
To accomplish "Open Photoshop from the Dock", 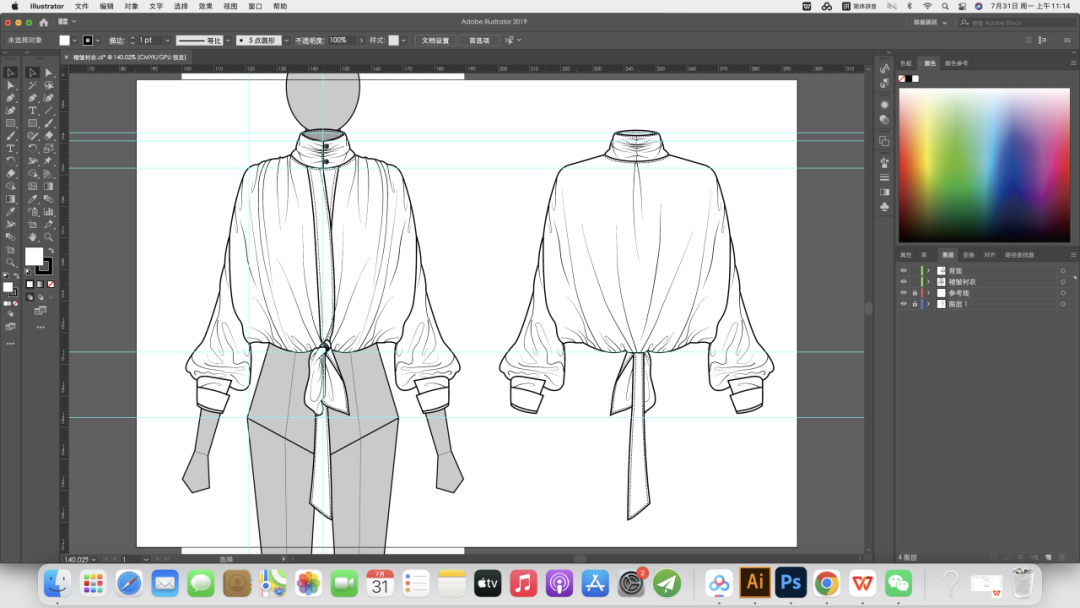I will tap(791, 583).
